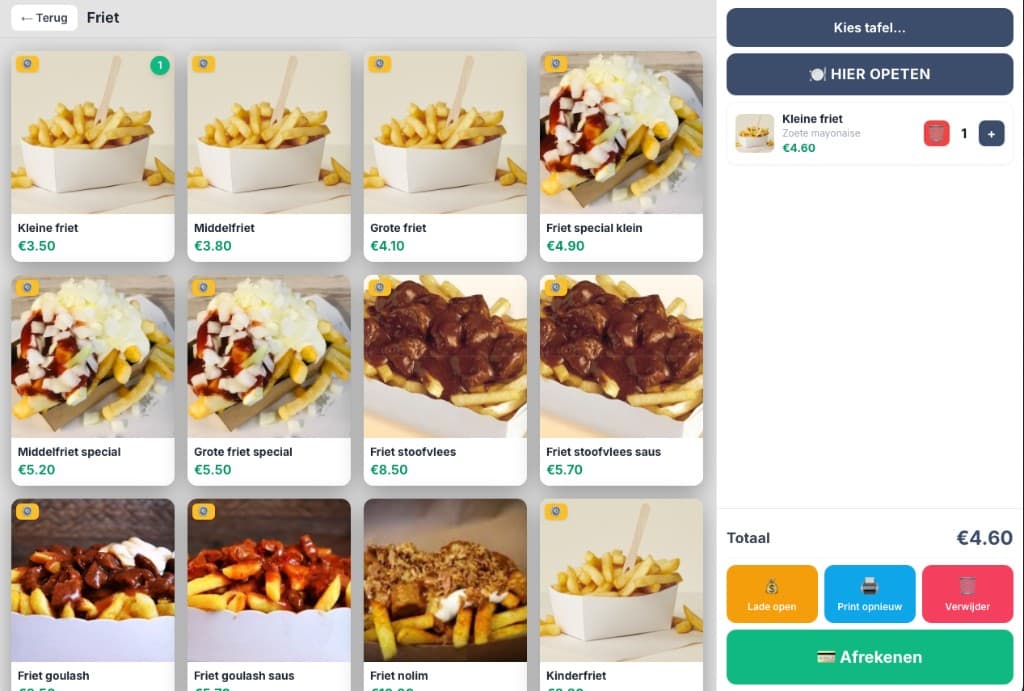The image size is (1024, 691).
Task: Click the camera icon on Grote friet card
Action: pos(380,63)
